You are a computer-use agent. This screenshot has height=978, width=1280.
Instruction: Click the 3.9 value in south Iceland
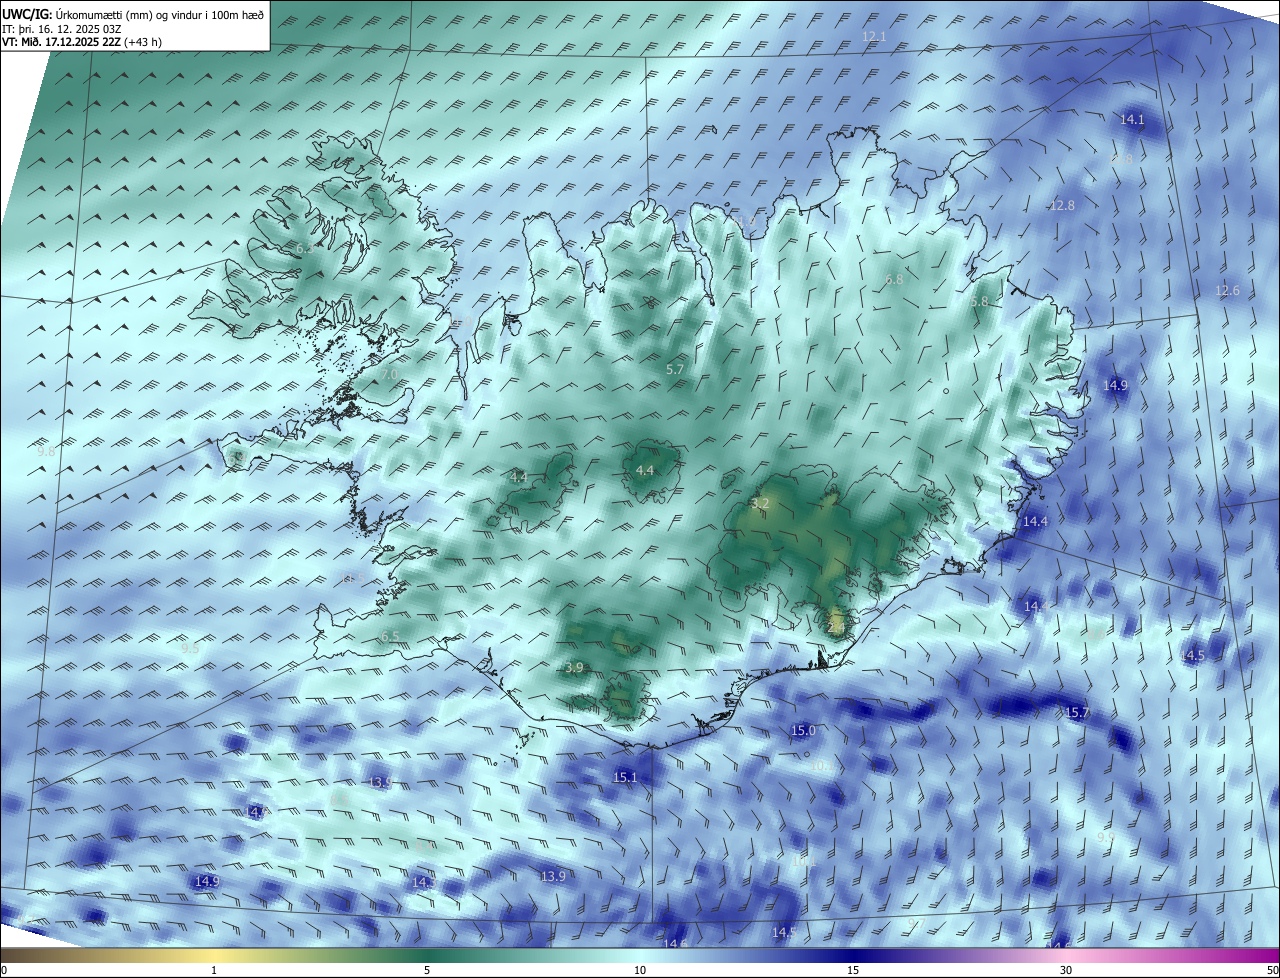pyautogui.click(x=574, y=668)
